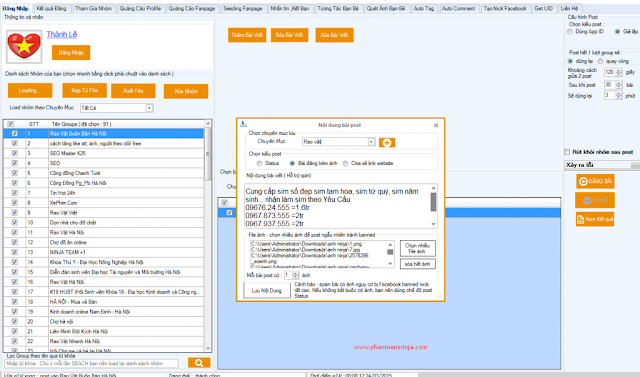The width and height of the screenshot is (640, 377).
Task: Click the orange magnifier search icon
Action: 199,363
